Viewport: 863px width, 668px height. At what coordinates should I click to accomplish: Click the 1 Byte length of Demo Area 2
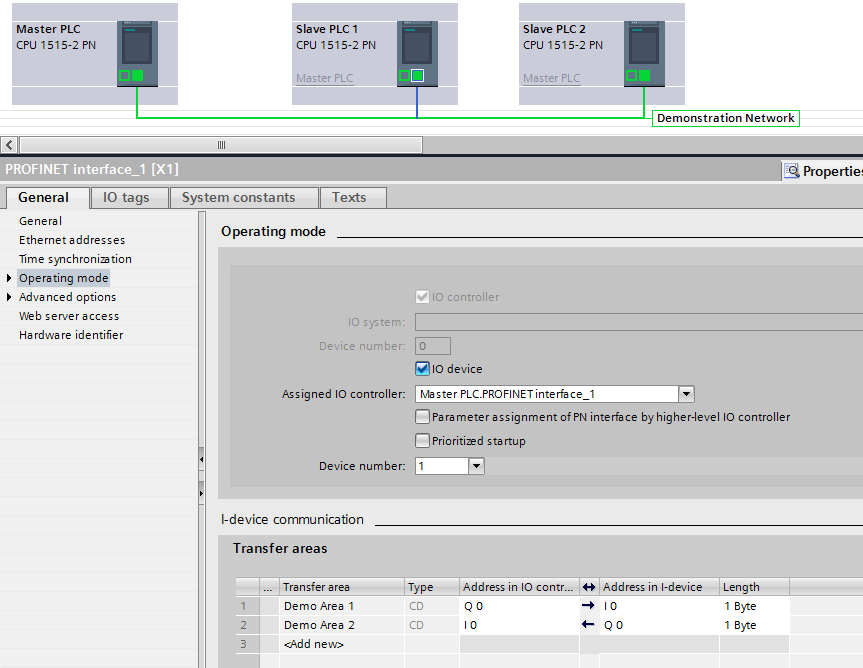click(x=754, y=625)
